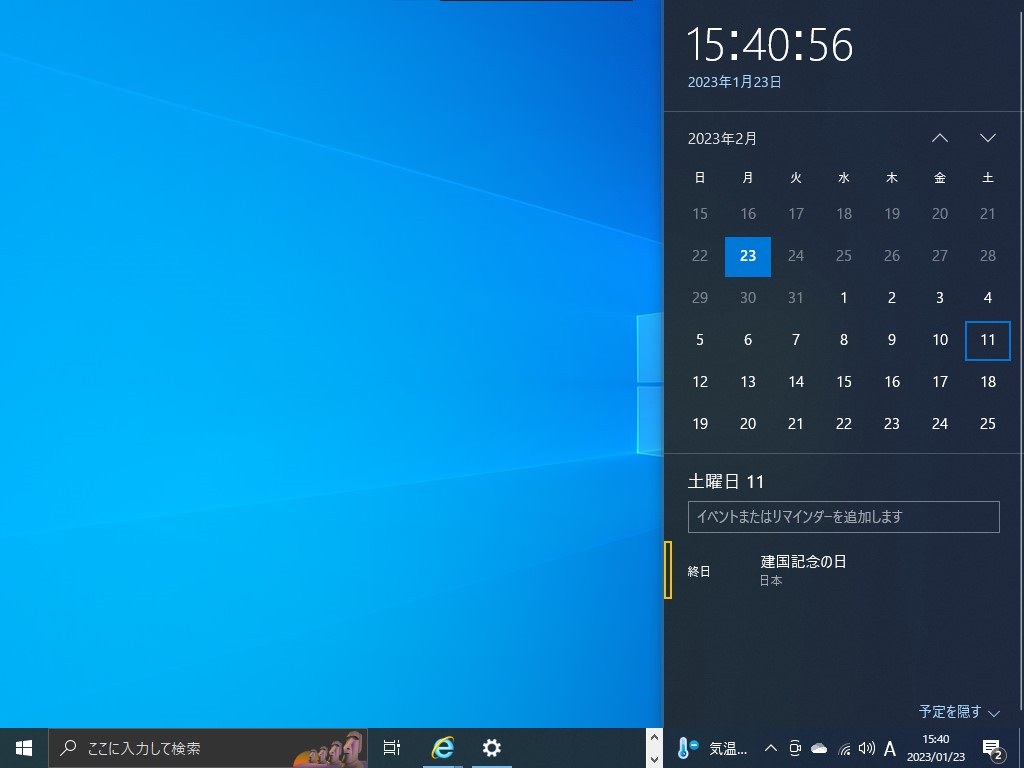
Task: Select March 4 in the calendar grid
Action: (987, 297)
